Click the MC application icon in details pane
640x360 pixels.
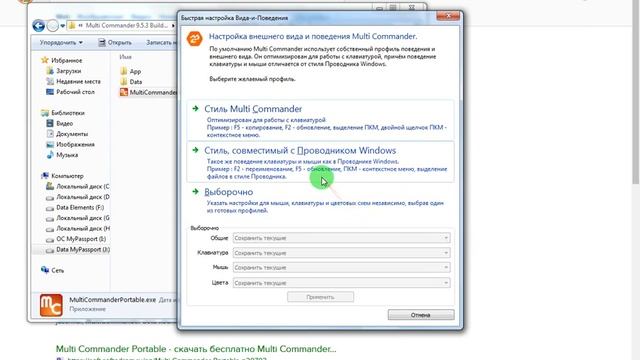51,305
